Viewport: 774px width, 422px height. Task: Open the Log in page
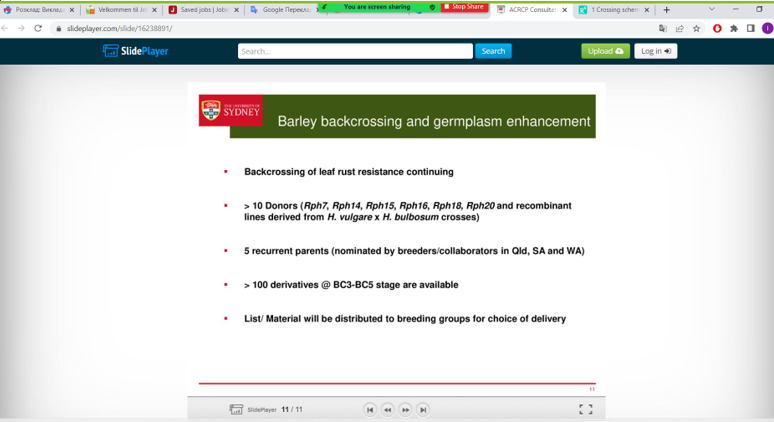[x=656, y=51]
